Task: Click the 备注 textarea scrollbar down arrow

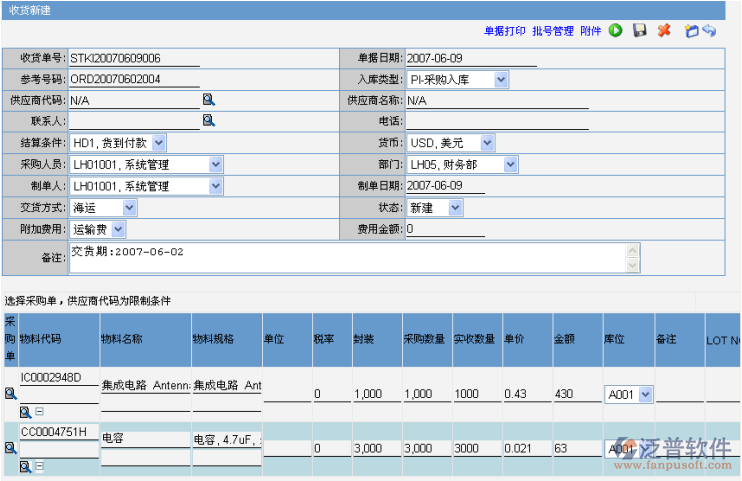Action: (x=631, y=266)
